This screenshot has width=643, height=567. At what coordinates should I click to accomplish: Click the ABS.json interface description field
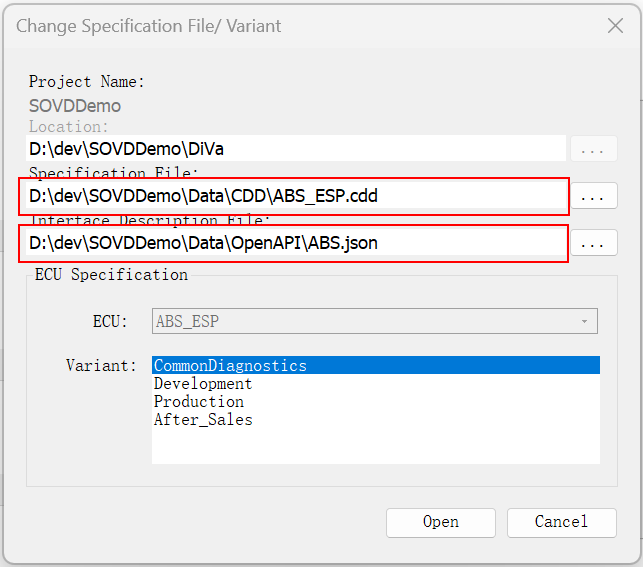294,243
